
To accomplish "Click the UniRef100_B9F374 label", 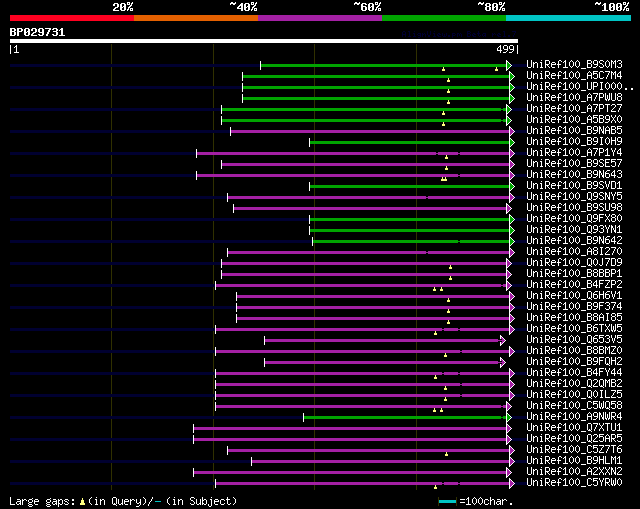I will pos(574,307).
